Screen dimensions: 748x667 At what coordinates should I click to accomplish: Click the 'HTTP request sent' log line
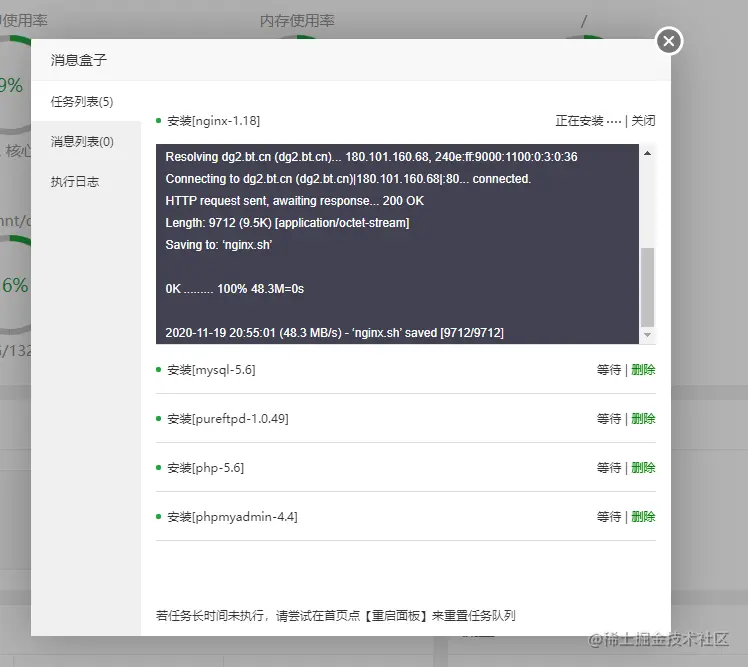294,201
